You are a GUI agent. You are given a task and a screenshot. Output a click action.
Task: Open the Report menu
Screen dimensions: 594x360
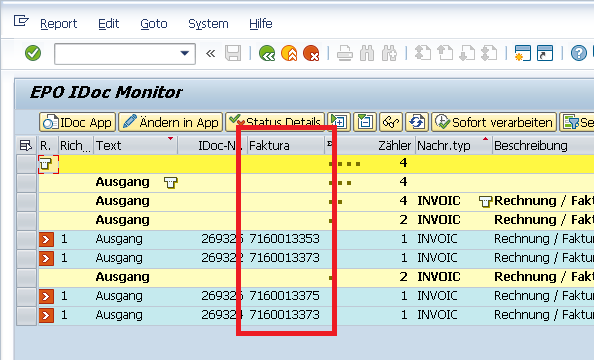click(58, 24)
